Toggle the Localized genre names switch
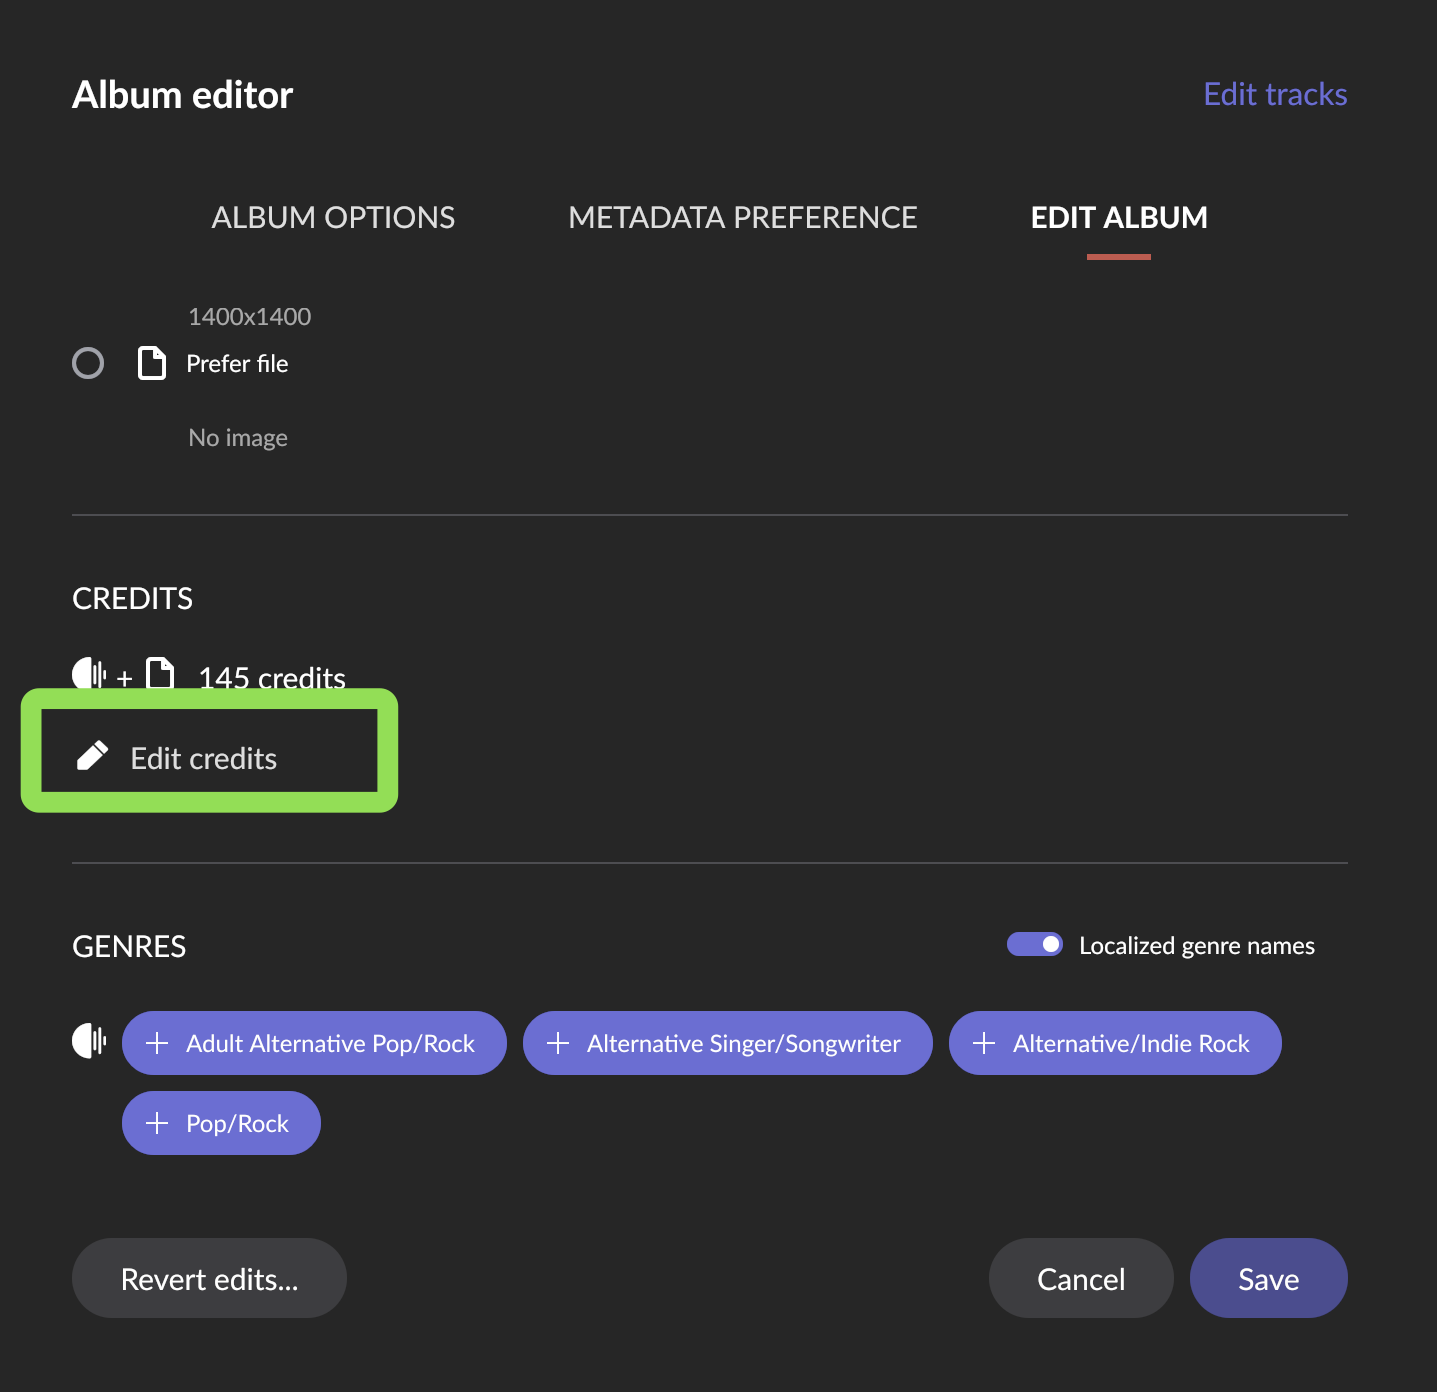 point(1035,945)
